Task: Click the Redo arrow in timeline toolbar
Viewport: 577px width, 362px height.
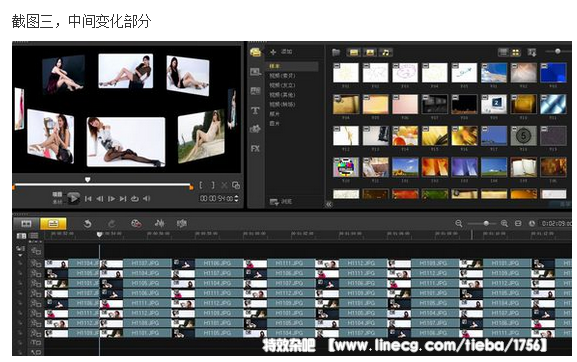Action: 112,223
